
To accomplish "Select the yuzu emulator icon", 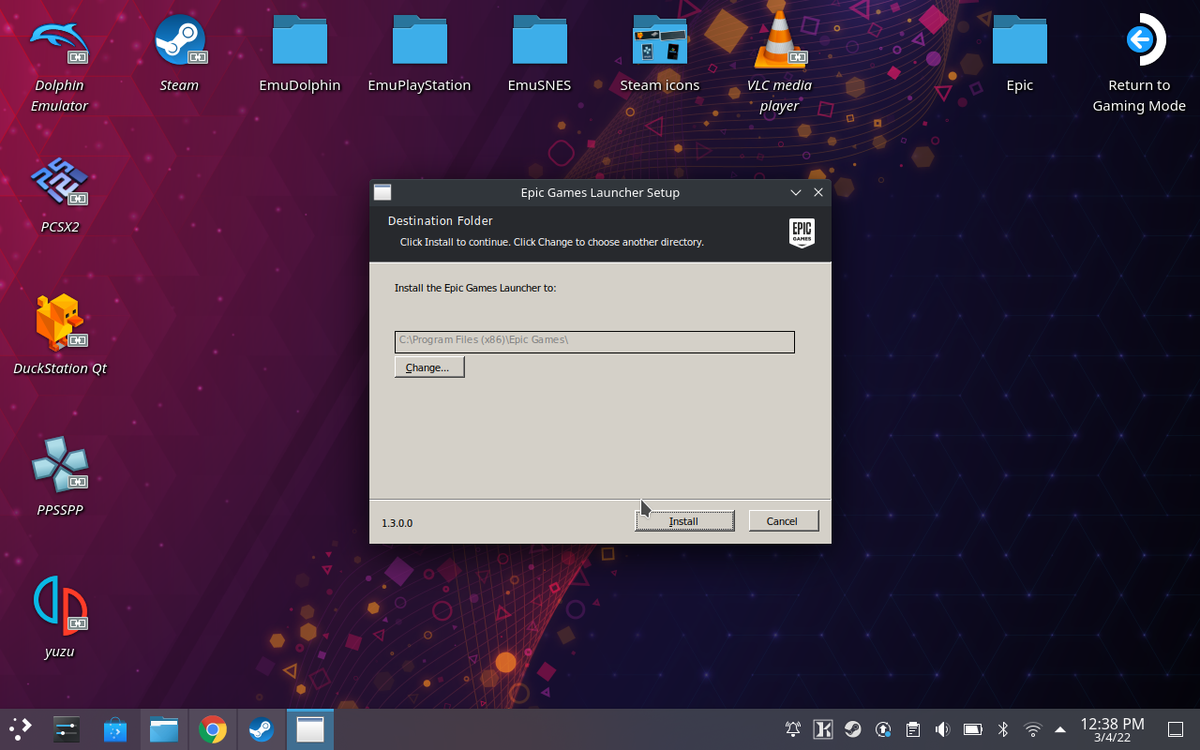I will 60,606.
